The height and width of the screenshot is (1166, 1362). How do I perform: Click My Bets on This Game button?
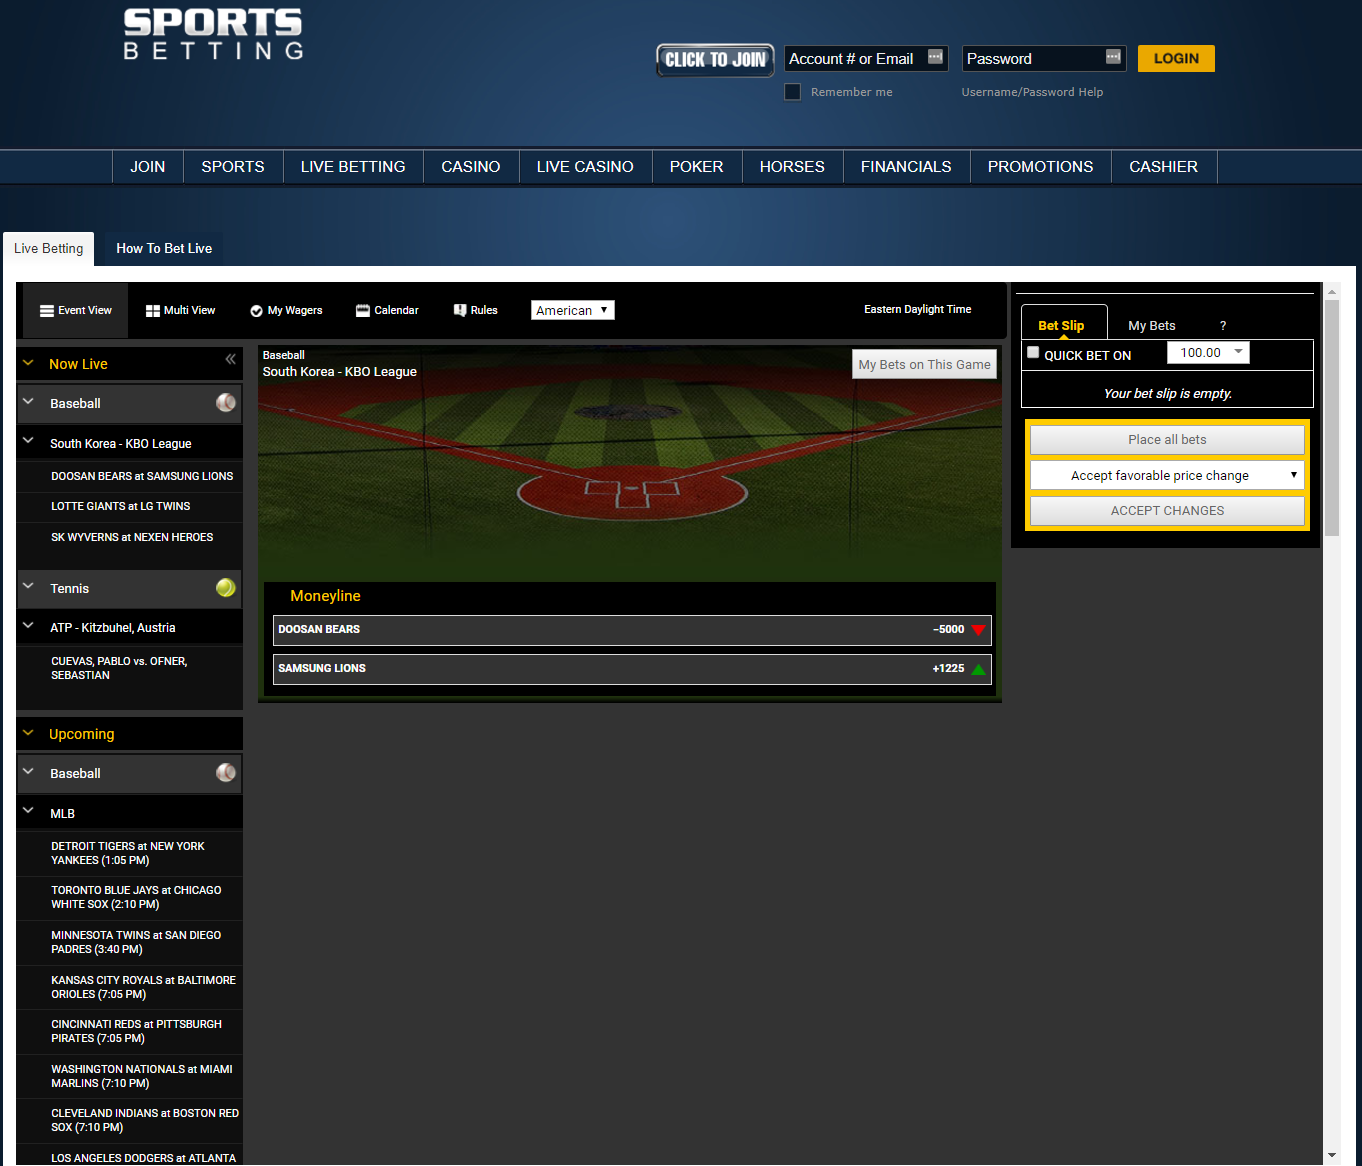coord(924,364)
